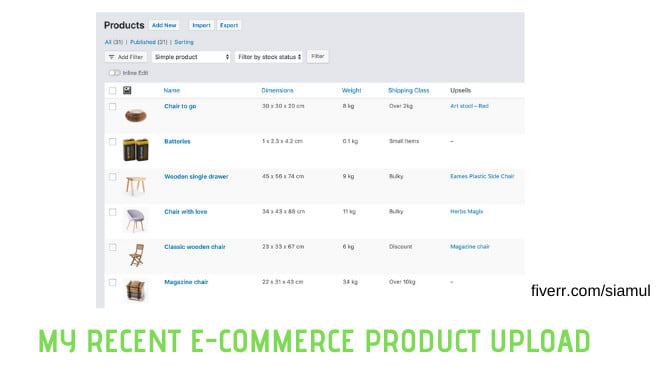Image resolution: width=660 pixels, height=370 pixels.
Task: Click the Batteries thumbnail image
Action: point(136,149)
